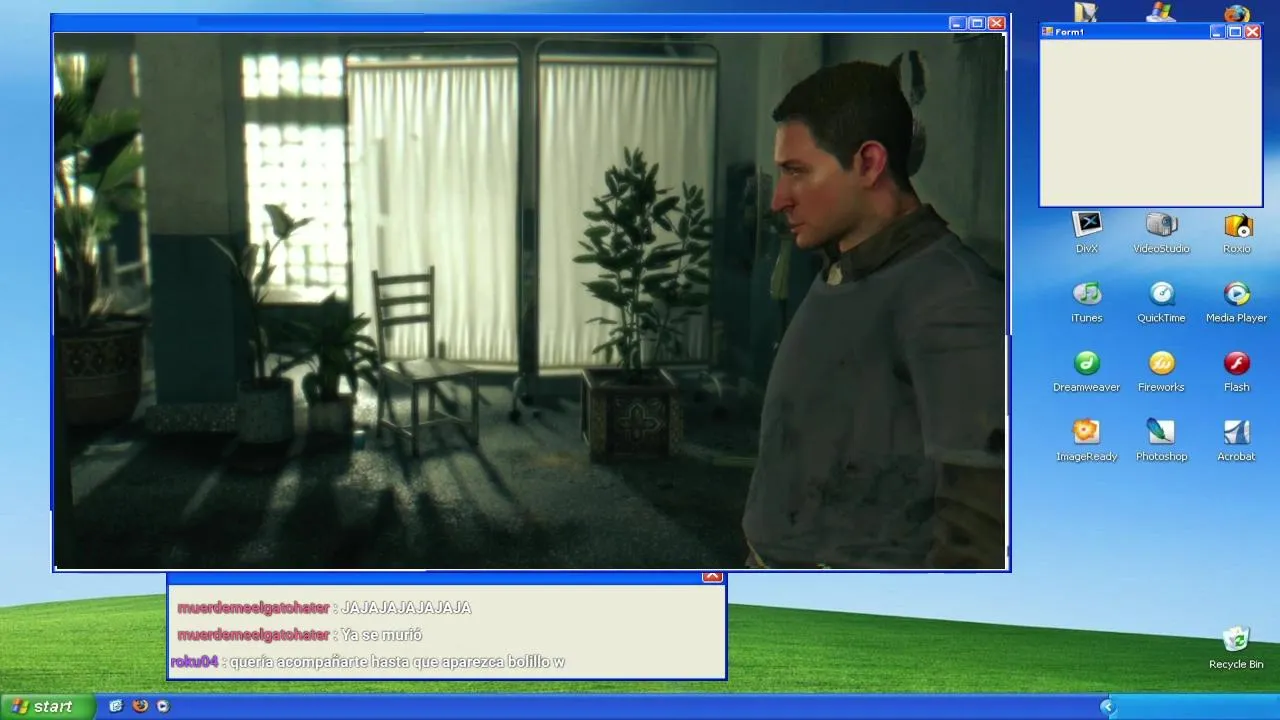
Task: Maximize the game video window
Action: point(977,23)
